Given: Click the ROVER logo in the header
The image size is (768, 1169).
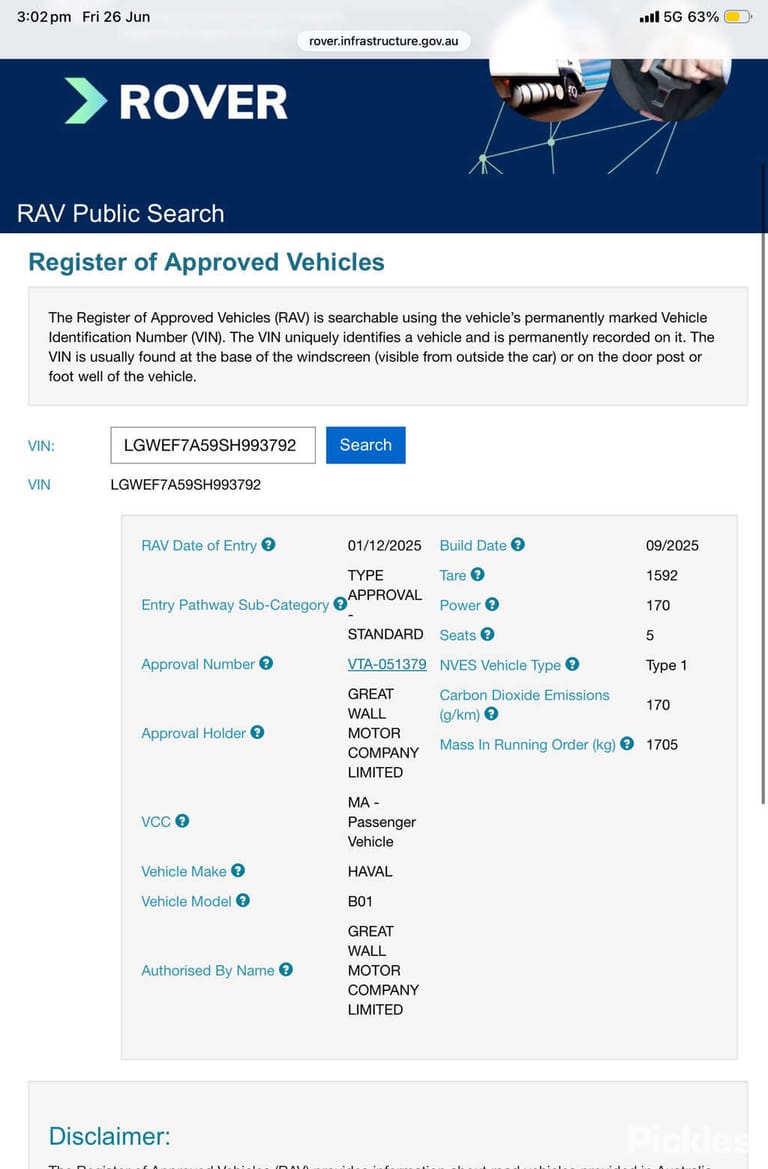Looking at the screenshot, I should coord(176,101).
